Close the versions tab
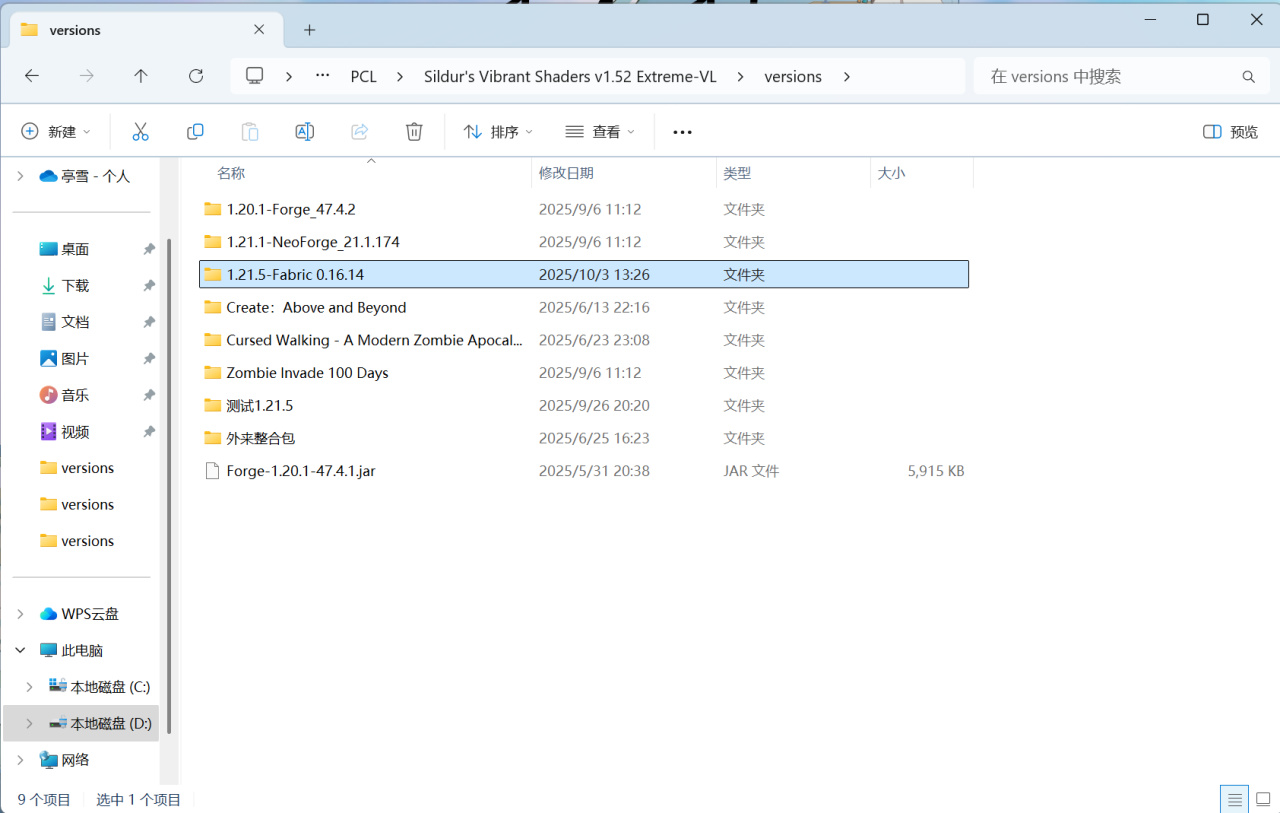 coord(259,30)
